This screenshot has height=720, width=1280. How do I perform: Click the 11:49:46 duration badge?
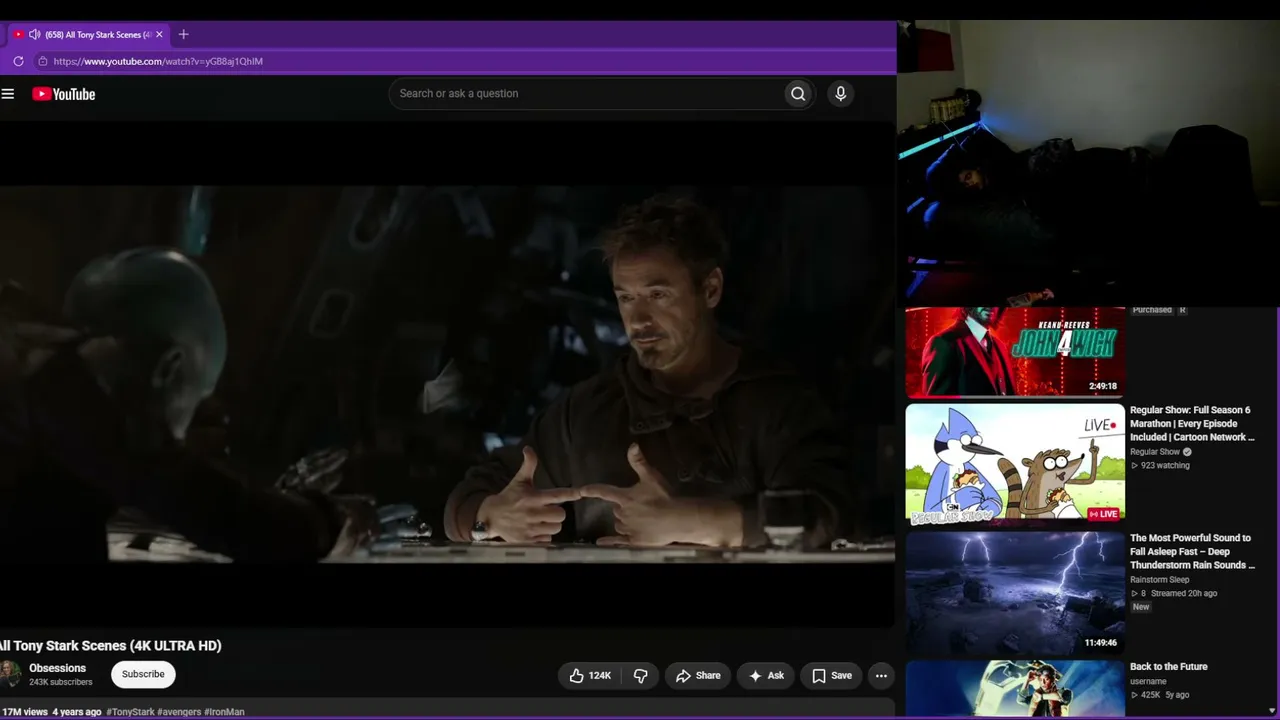pos(1101,643)
